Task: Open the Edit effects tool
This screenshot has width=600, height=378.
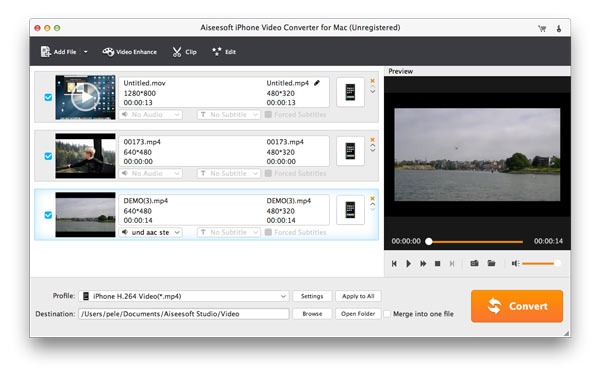Action: (x=224, y=52)
